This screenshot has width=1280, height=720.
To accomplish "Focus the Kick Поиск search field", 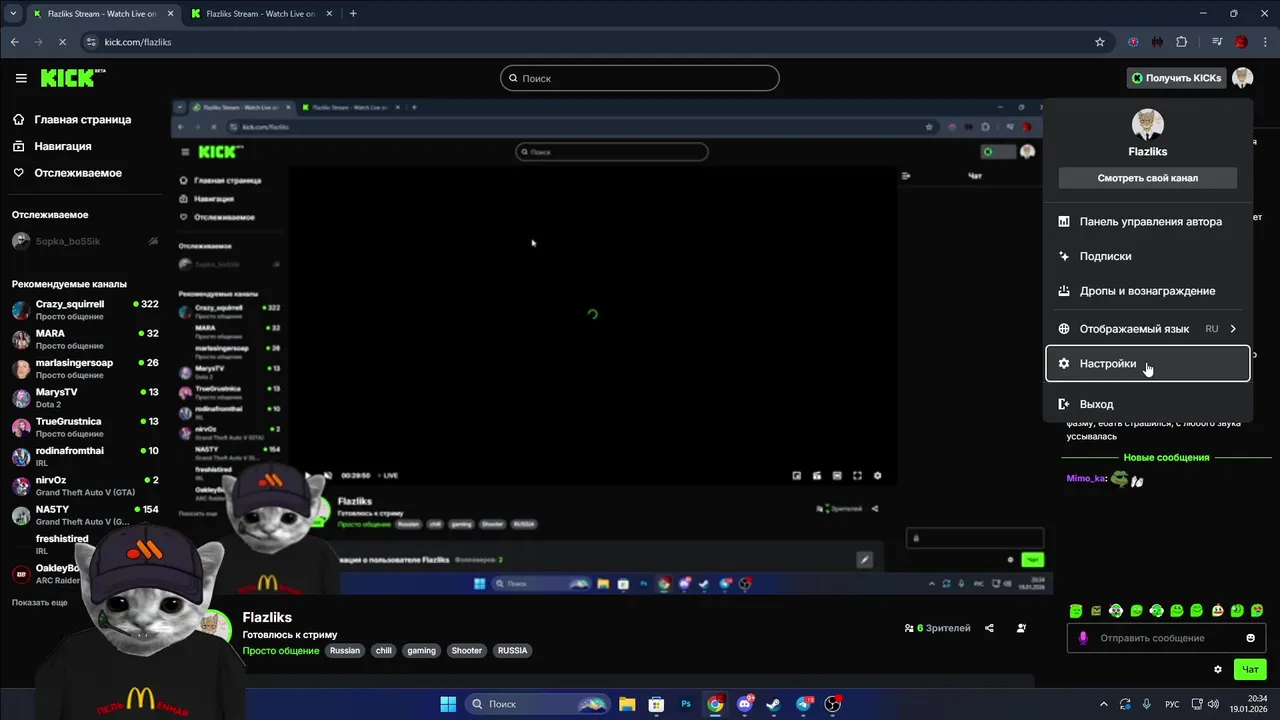I will pos(639,78).
